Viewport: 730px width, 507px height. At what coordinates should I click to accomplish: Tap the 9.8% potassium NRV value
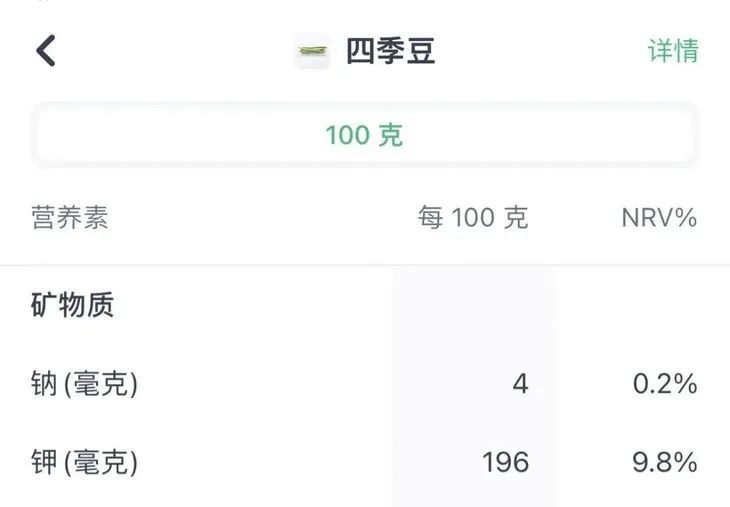pos(665,462)
